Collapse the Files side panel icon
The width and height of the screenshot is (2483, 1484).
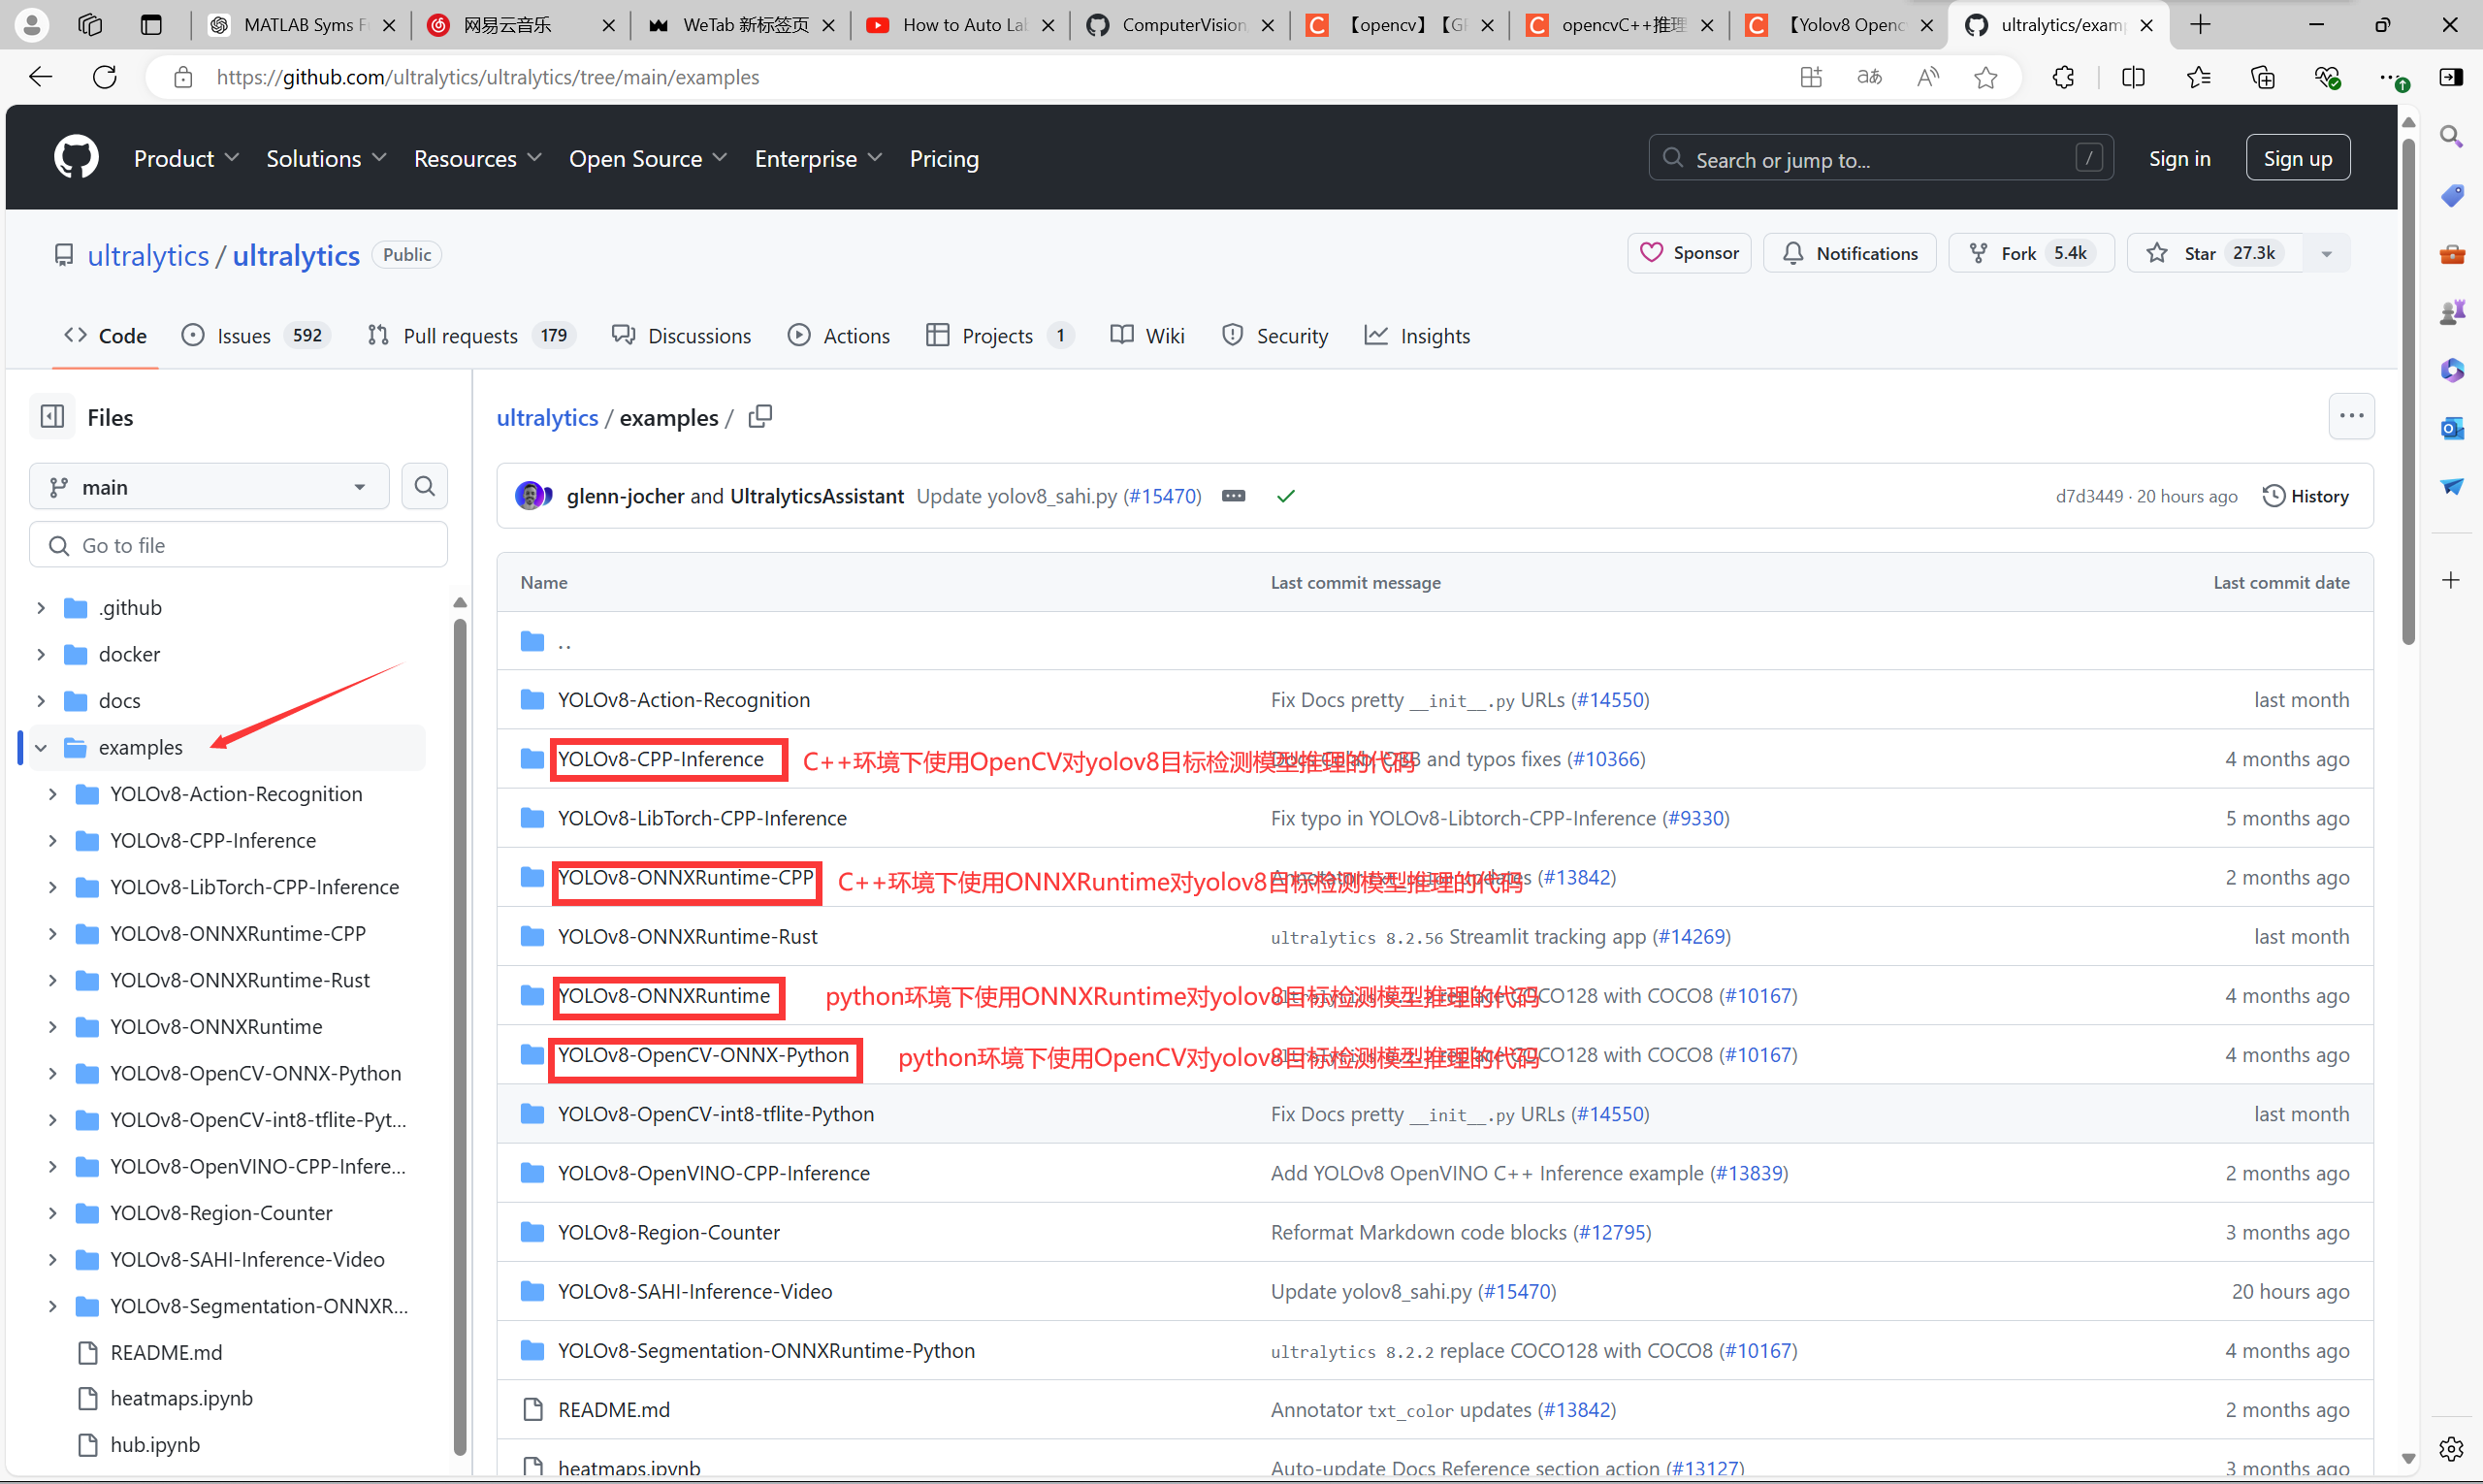52,417
